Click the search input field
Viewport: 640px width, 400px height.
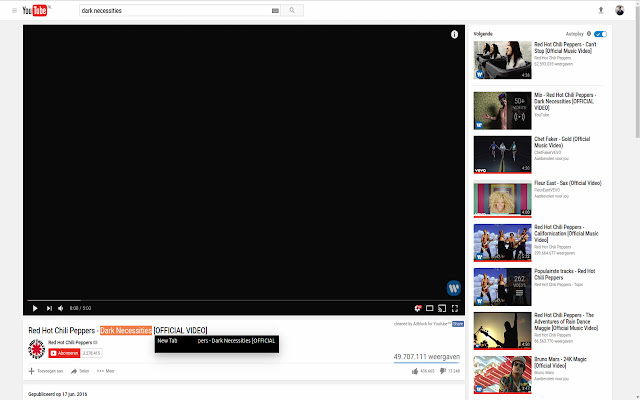click(176, 11)
